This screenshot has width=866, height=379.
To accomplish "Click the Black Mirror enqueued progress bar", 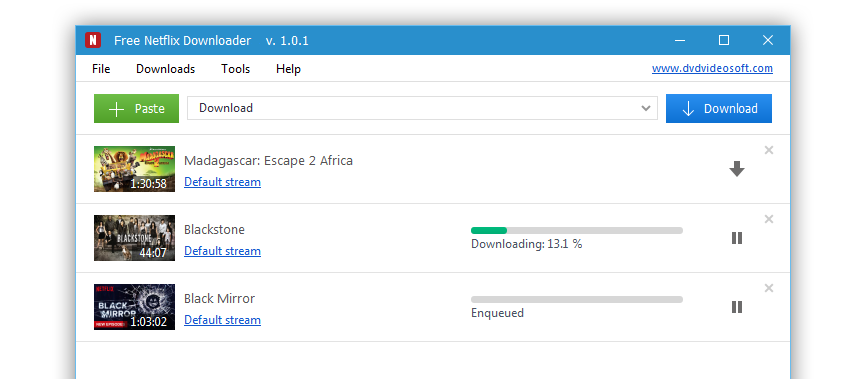I will (577, 299).
